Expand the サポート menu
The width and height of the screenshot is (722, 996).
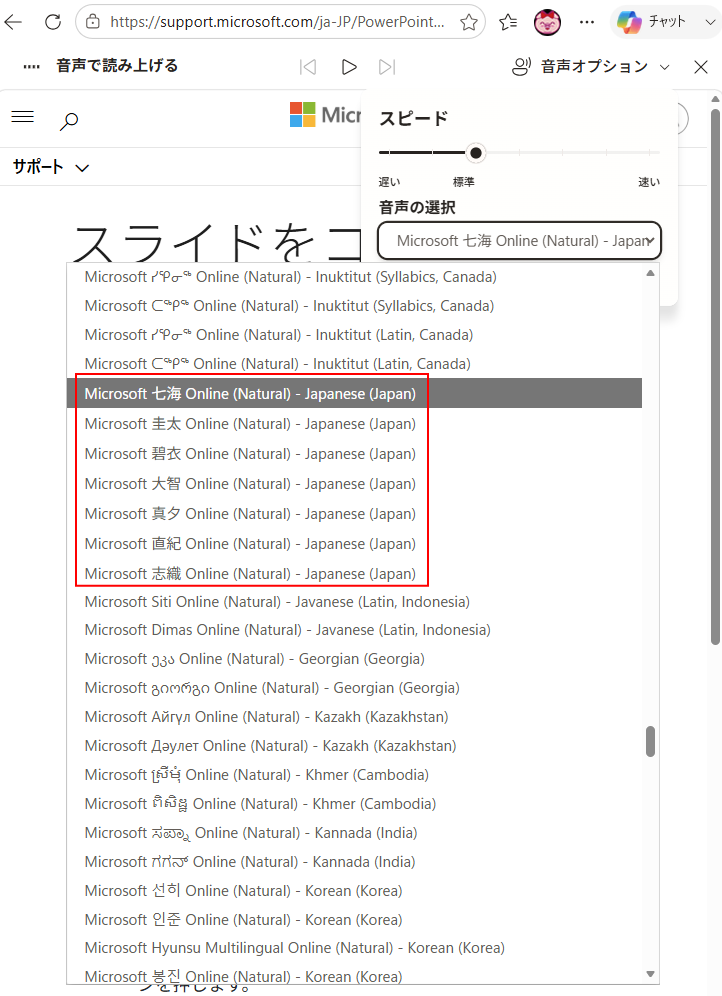(x=51, y=167)
